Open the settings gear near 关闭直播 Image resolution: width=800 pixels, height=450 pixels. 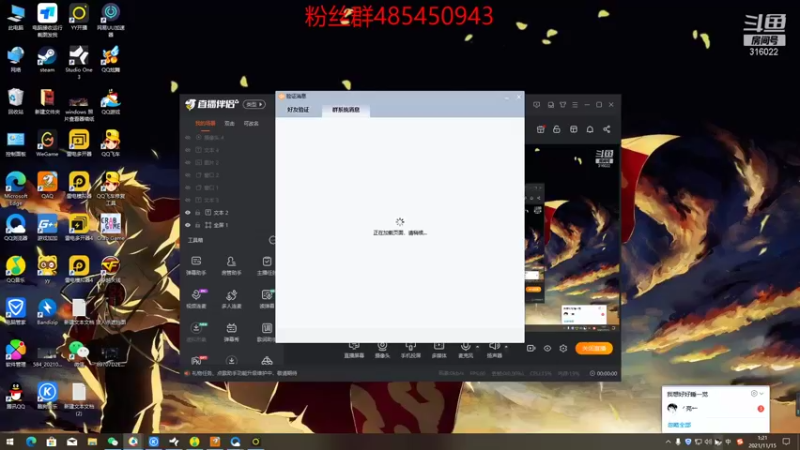click(563, 348)
